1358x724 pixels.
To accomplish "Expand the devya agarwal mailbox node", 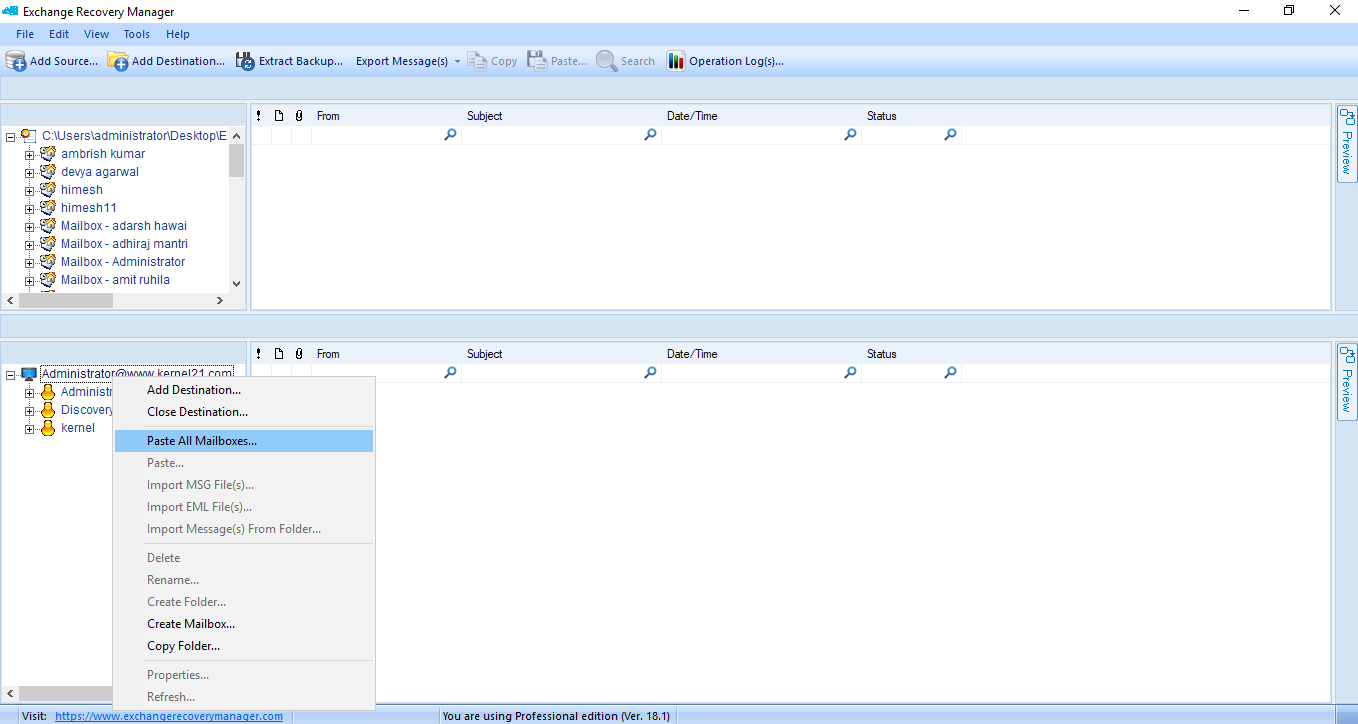I will click(x=29, y=172).
